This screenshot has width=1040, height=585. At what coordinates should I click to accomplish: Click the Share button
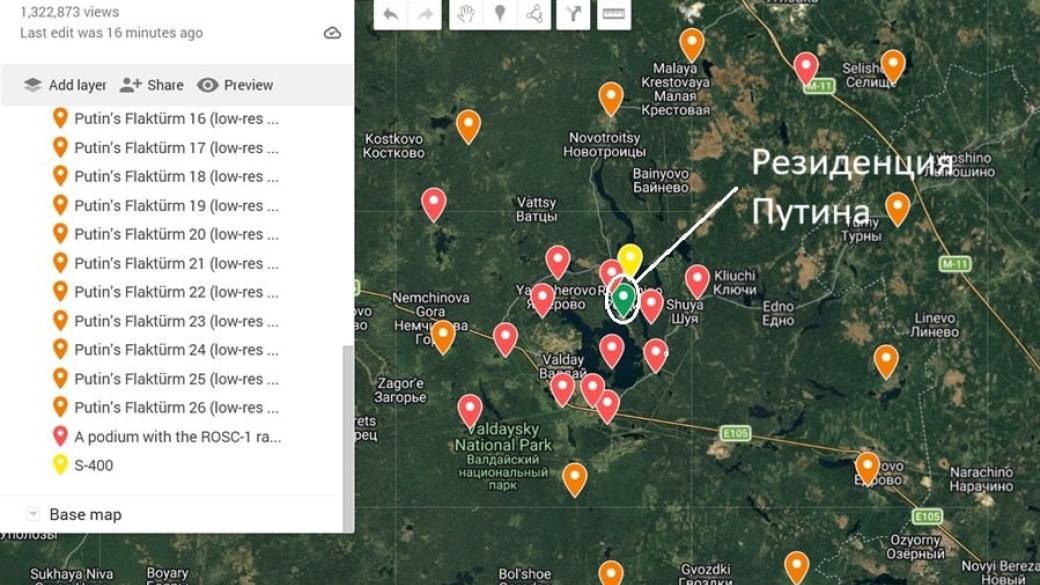click(x=152, y=85)
